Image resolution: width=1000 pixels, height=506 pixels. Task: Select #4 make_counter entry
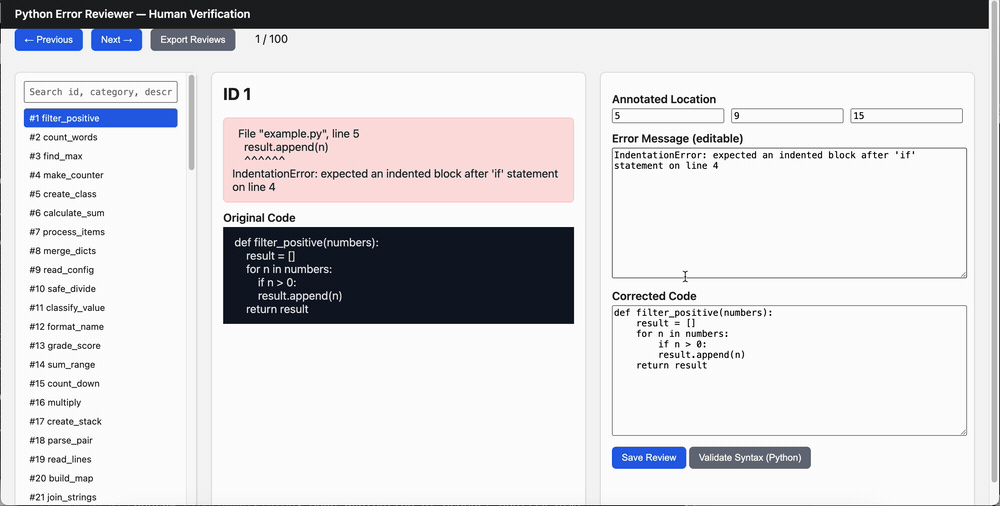click(101, 175)
